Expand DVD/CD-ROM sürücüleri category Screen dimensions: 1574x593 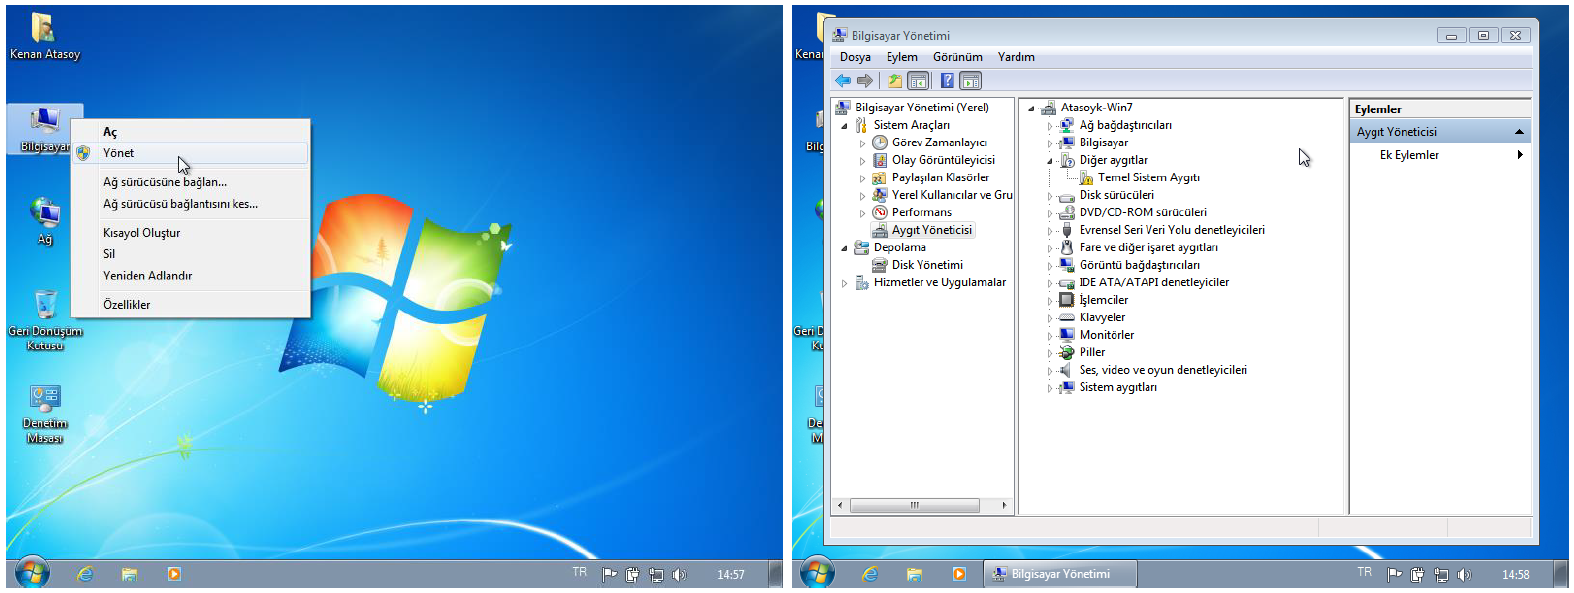tap(1049, 213)
